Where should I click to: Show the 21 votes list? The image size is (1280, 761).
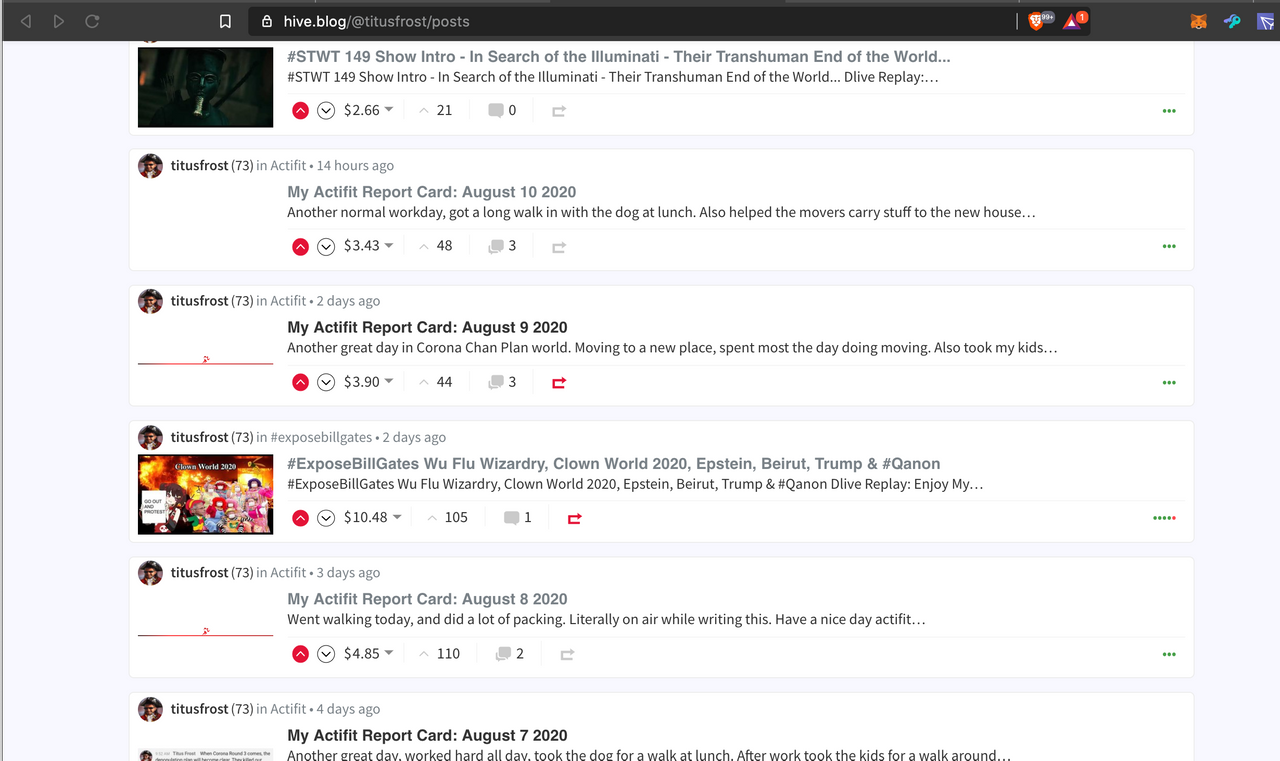(x=436, y=111)
